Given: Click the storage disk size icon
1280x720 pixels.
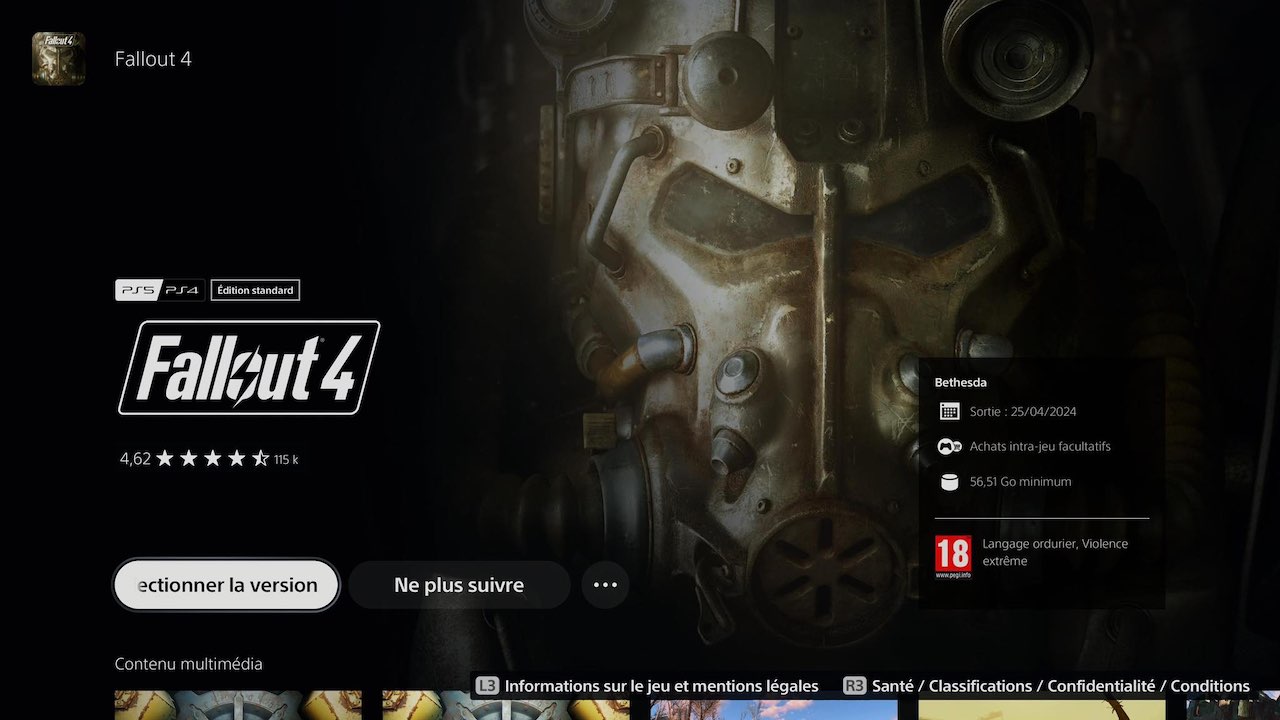Looking at the screenshot, I should (x=950, y=482).
